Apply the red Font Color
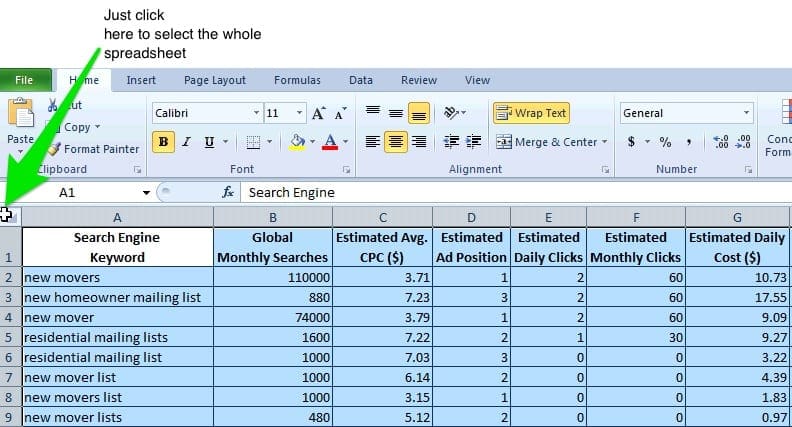Viewport: 792px width, 427px height. pos(330,142)
